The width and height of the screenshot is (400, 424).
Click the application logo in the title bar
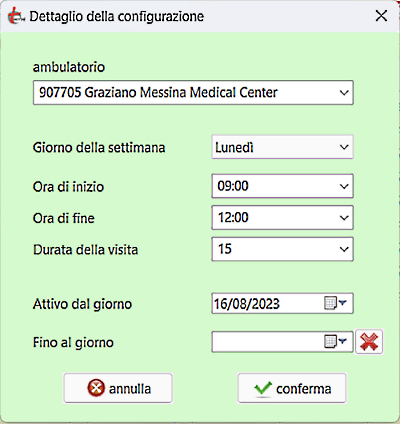[x=16, y=16]
